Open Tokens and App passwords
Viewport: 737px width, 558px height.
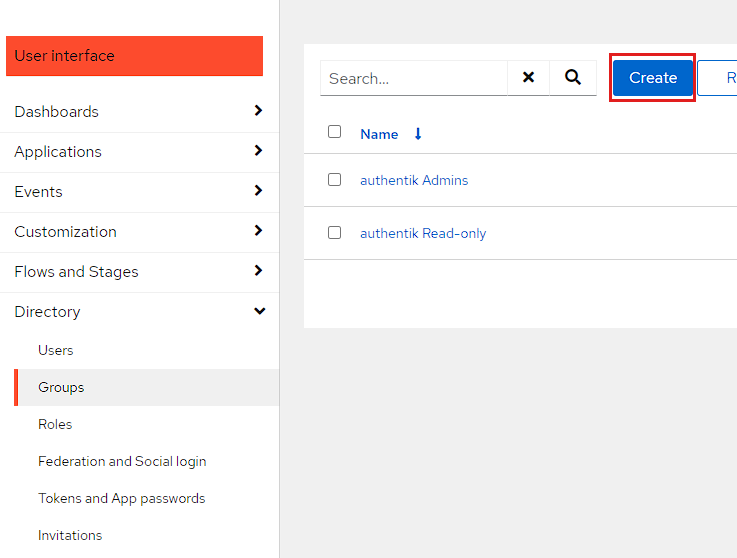121,498
